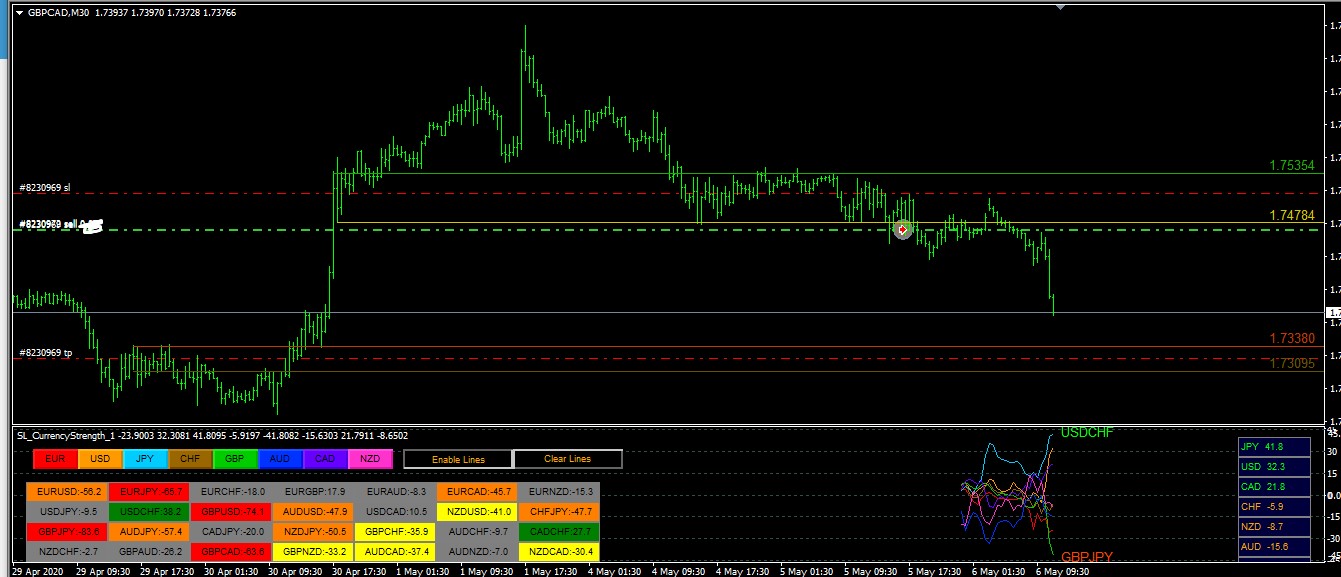Image resolution: width=1341 pixels, height=577 pixels.
Task: Select the EURCHF:-18.0 pair cell
Action: [230, 492]
